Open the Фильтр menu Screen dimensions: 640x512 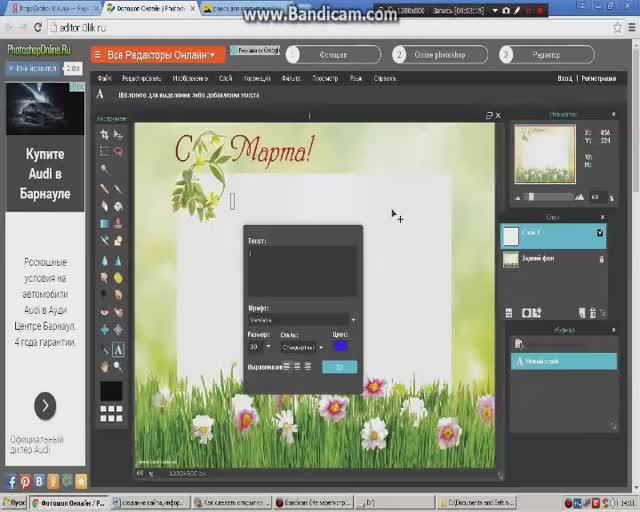coord(291,78)
